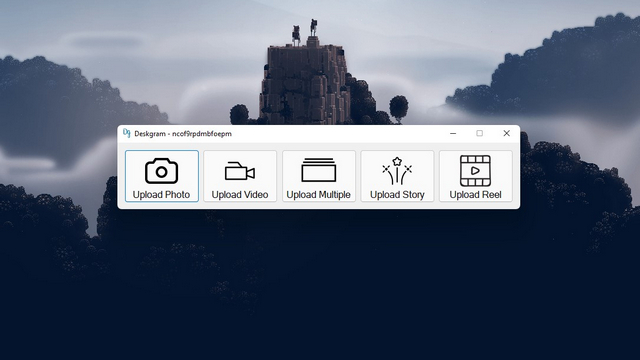Click the "Deskgram - ncof9rpdmbfoepm" title text
This screenshot has height=360, width=640.
coord(183,134)
